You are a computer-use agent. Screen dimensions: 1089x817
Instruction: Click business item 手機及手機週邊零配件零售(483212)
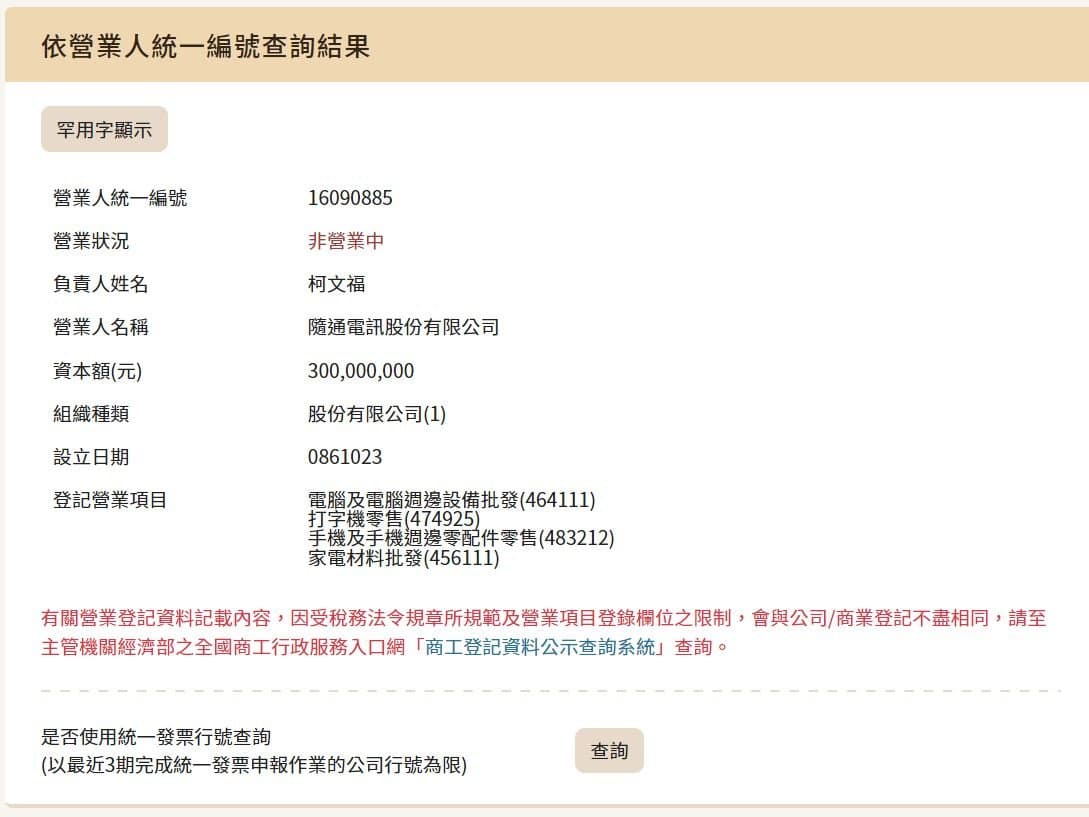point(461,538)
